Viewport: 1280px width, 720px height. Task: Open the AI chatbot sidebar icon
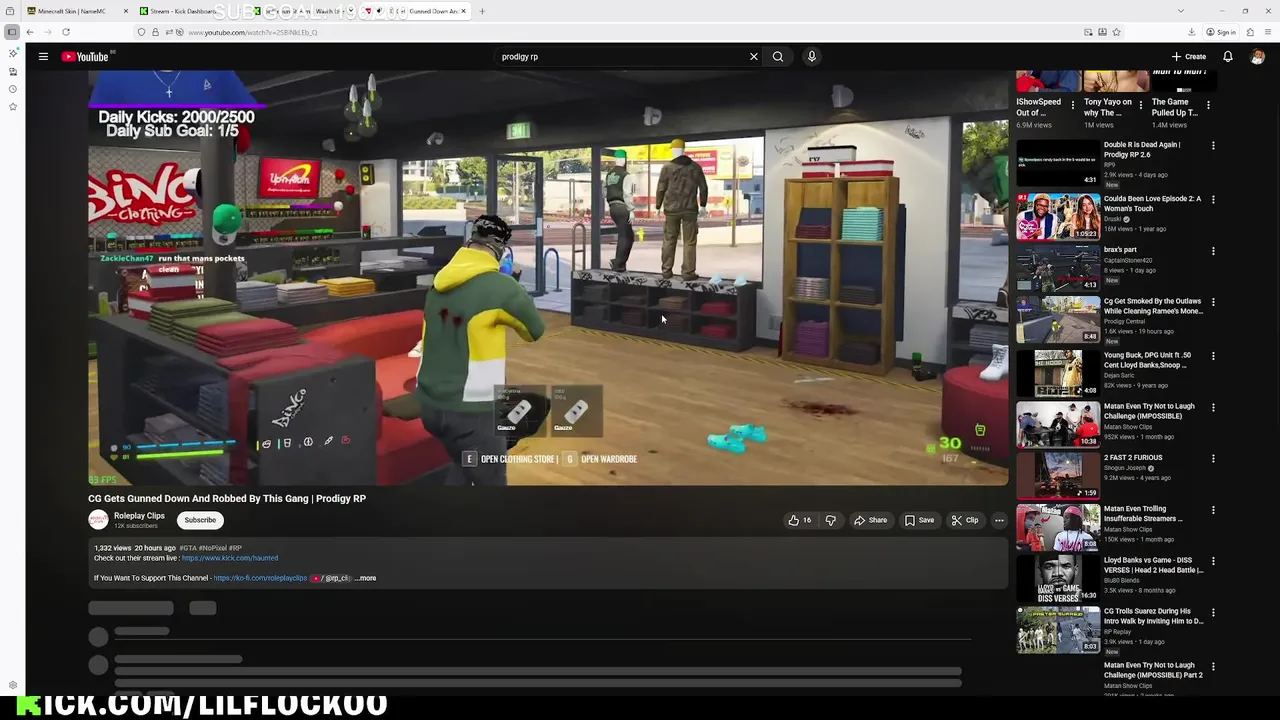[13, 53]
